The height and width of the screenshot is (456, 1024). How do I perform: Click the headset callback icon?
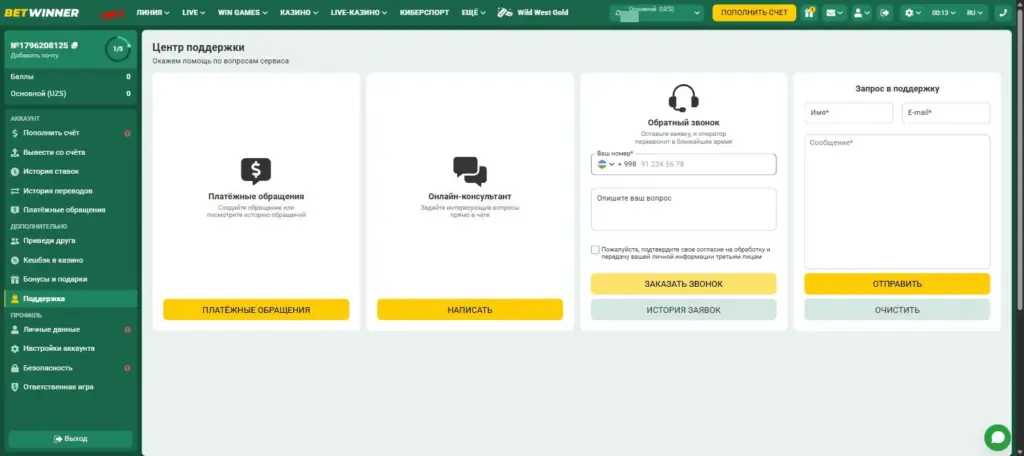[684, 99]
